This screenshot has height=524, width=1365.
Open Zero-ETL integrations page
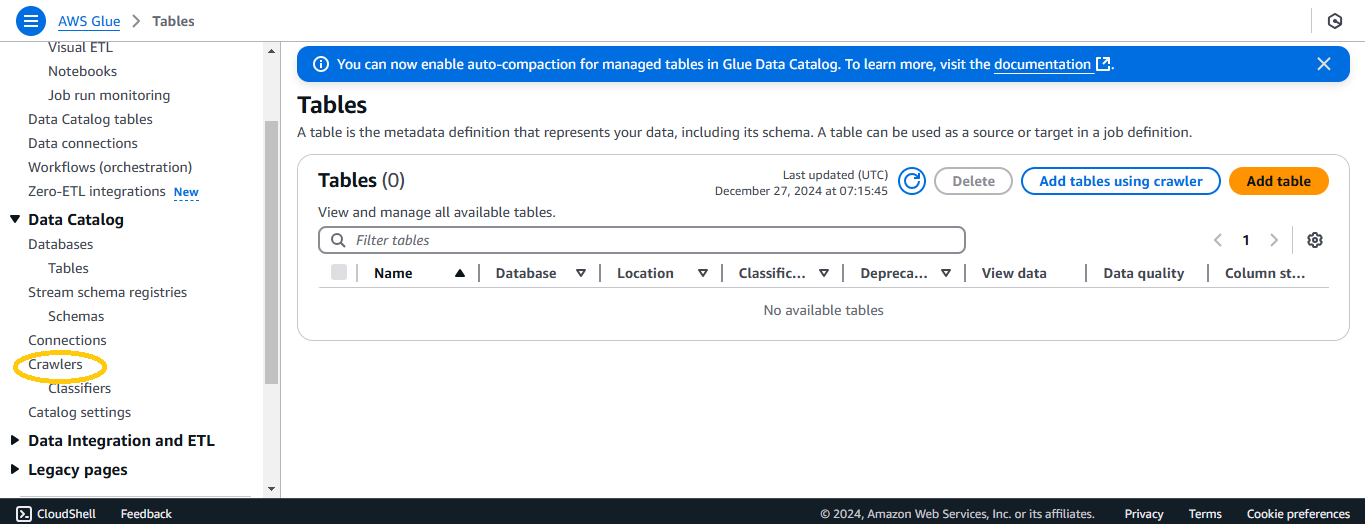pos(97,191)
